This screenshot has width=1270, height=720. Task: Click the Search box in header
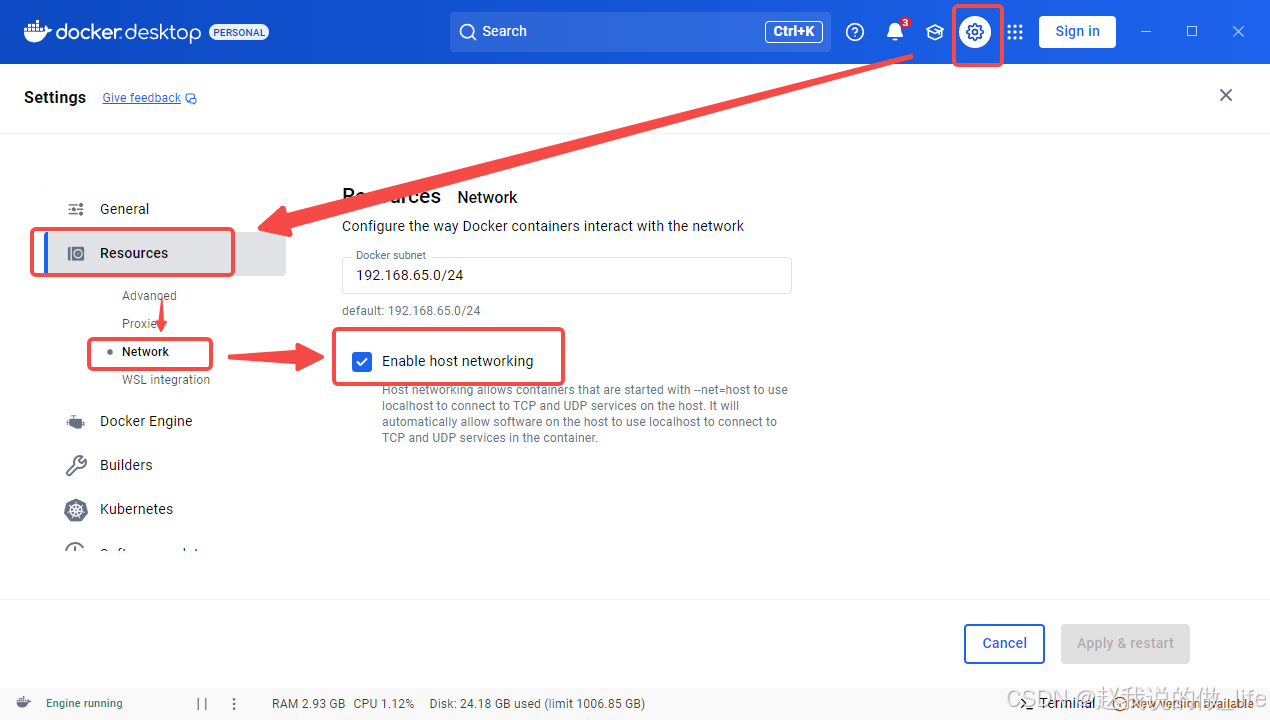(640, 32)
